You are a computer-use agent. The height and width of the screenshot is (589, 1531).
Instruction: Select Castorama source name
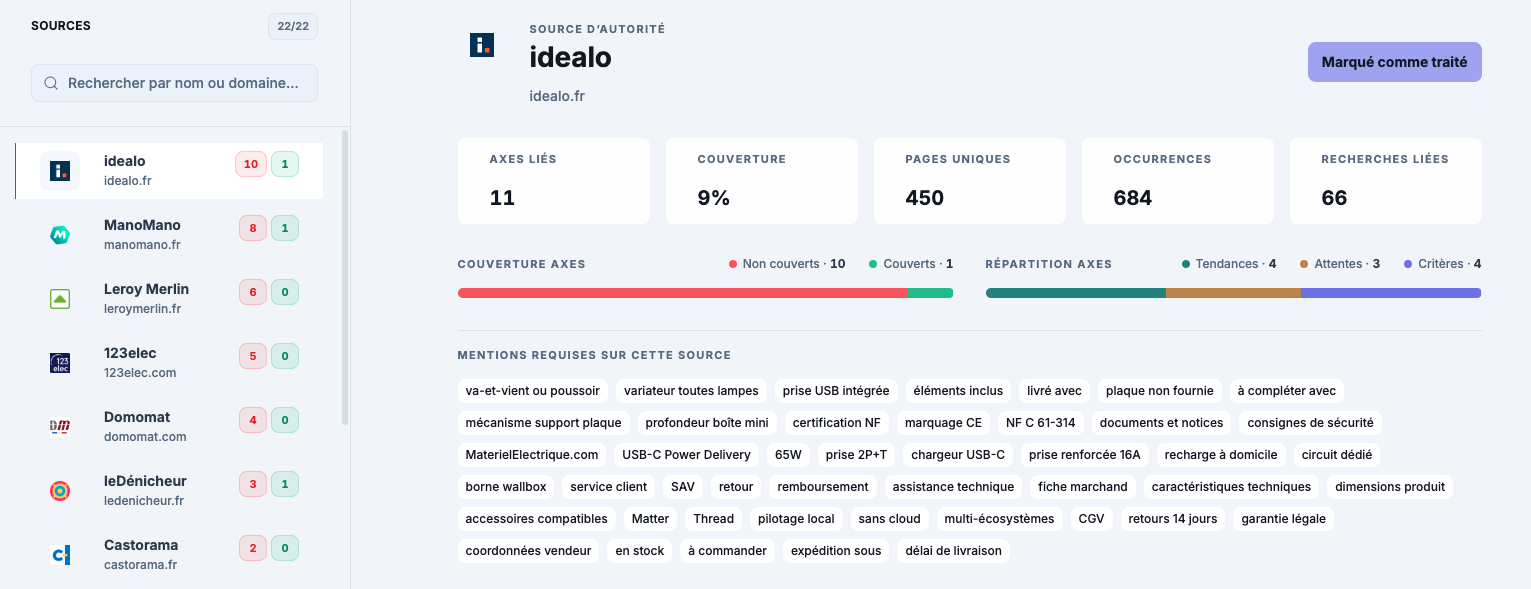141,545
